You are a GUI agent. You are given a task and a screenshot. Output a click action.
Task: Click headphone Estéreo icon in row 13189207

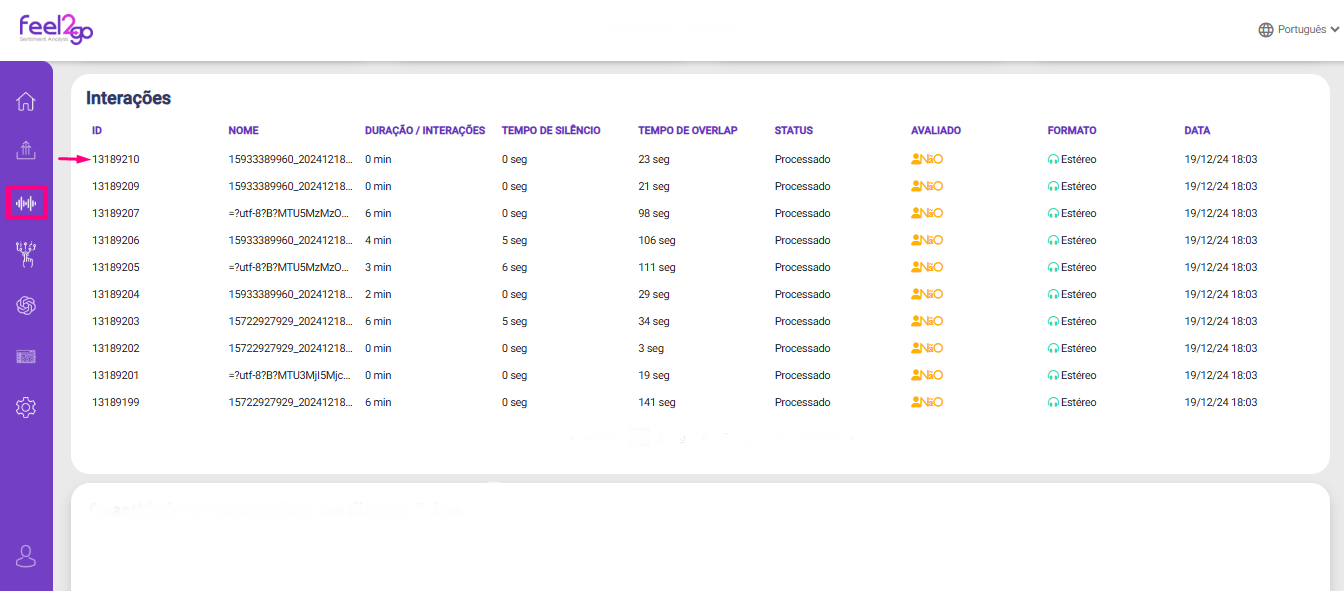pyautogui.click(x=1053, y=213)
